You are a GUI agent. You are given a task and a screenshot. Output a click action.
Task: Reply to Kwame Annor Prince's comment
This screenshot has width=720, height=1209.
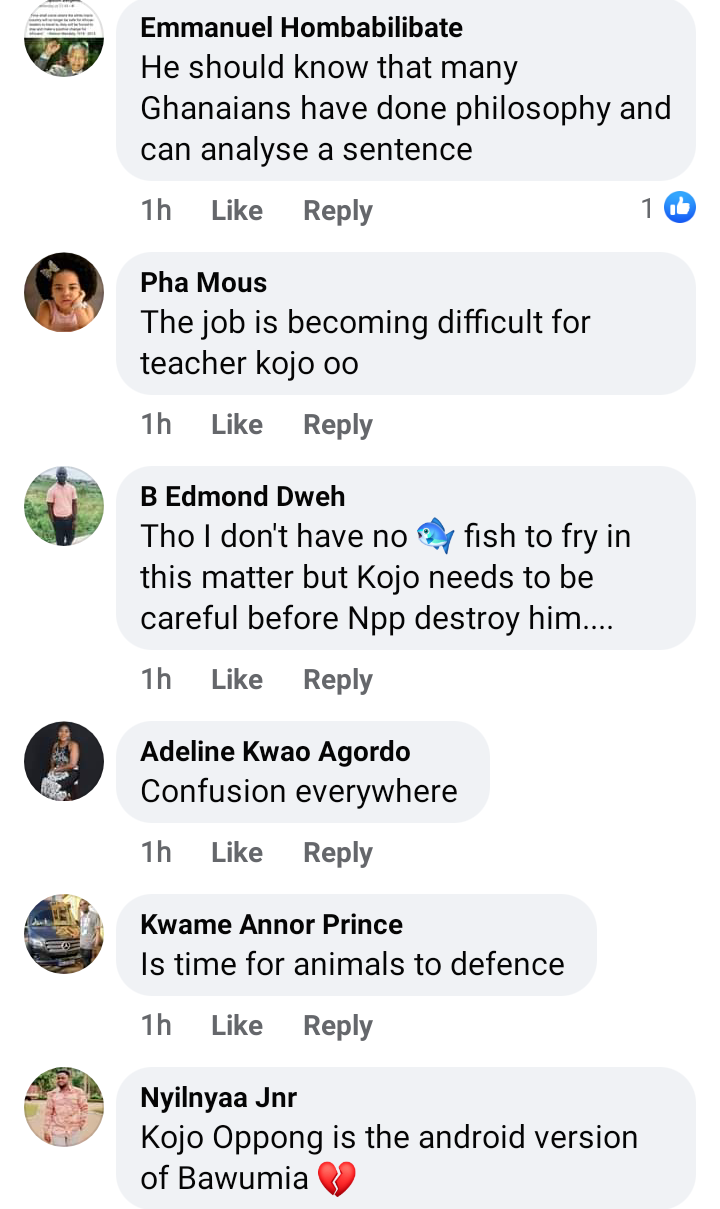point(338,1026)
